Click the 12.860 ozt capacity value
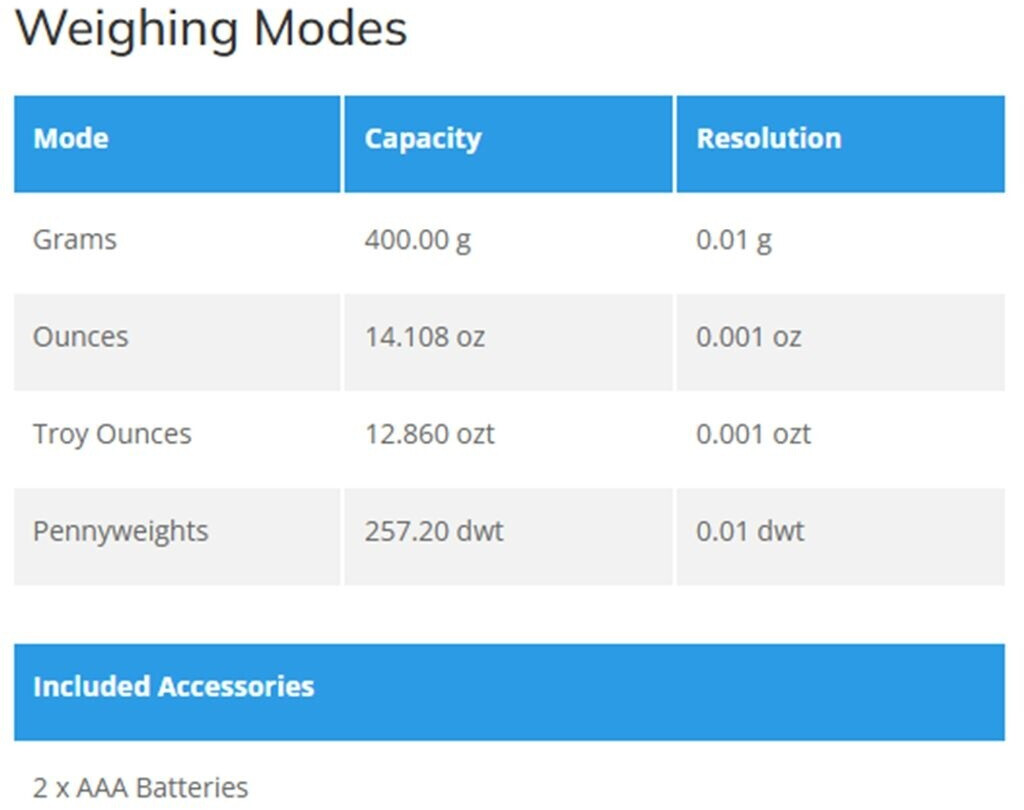This screenshot has height=810, width=1024. point(429,434)
